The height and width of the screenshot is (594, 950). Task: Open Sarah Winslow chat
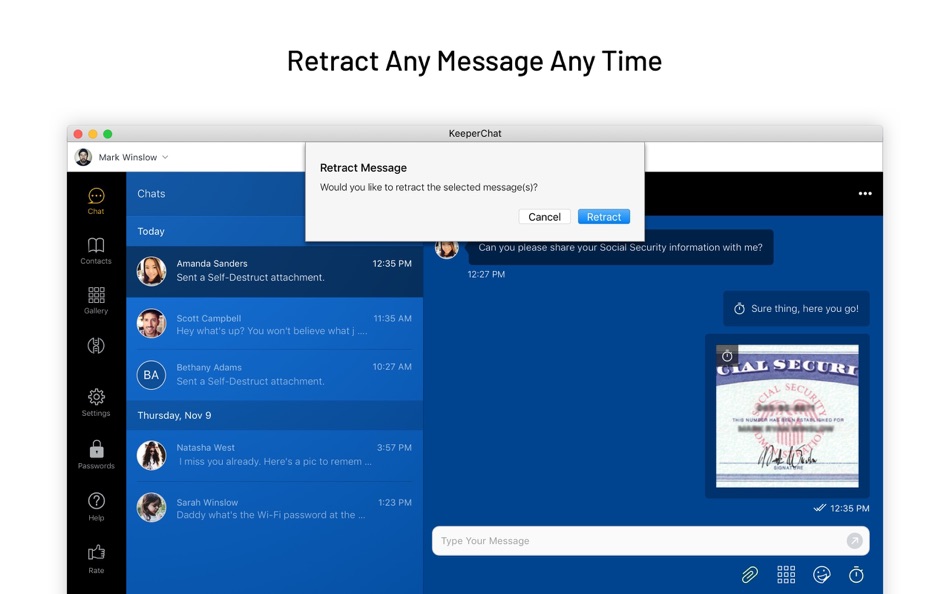pos(274,508)
